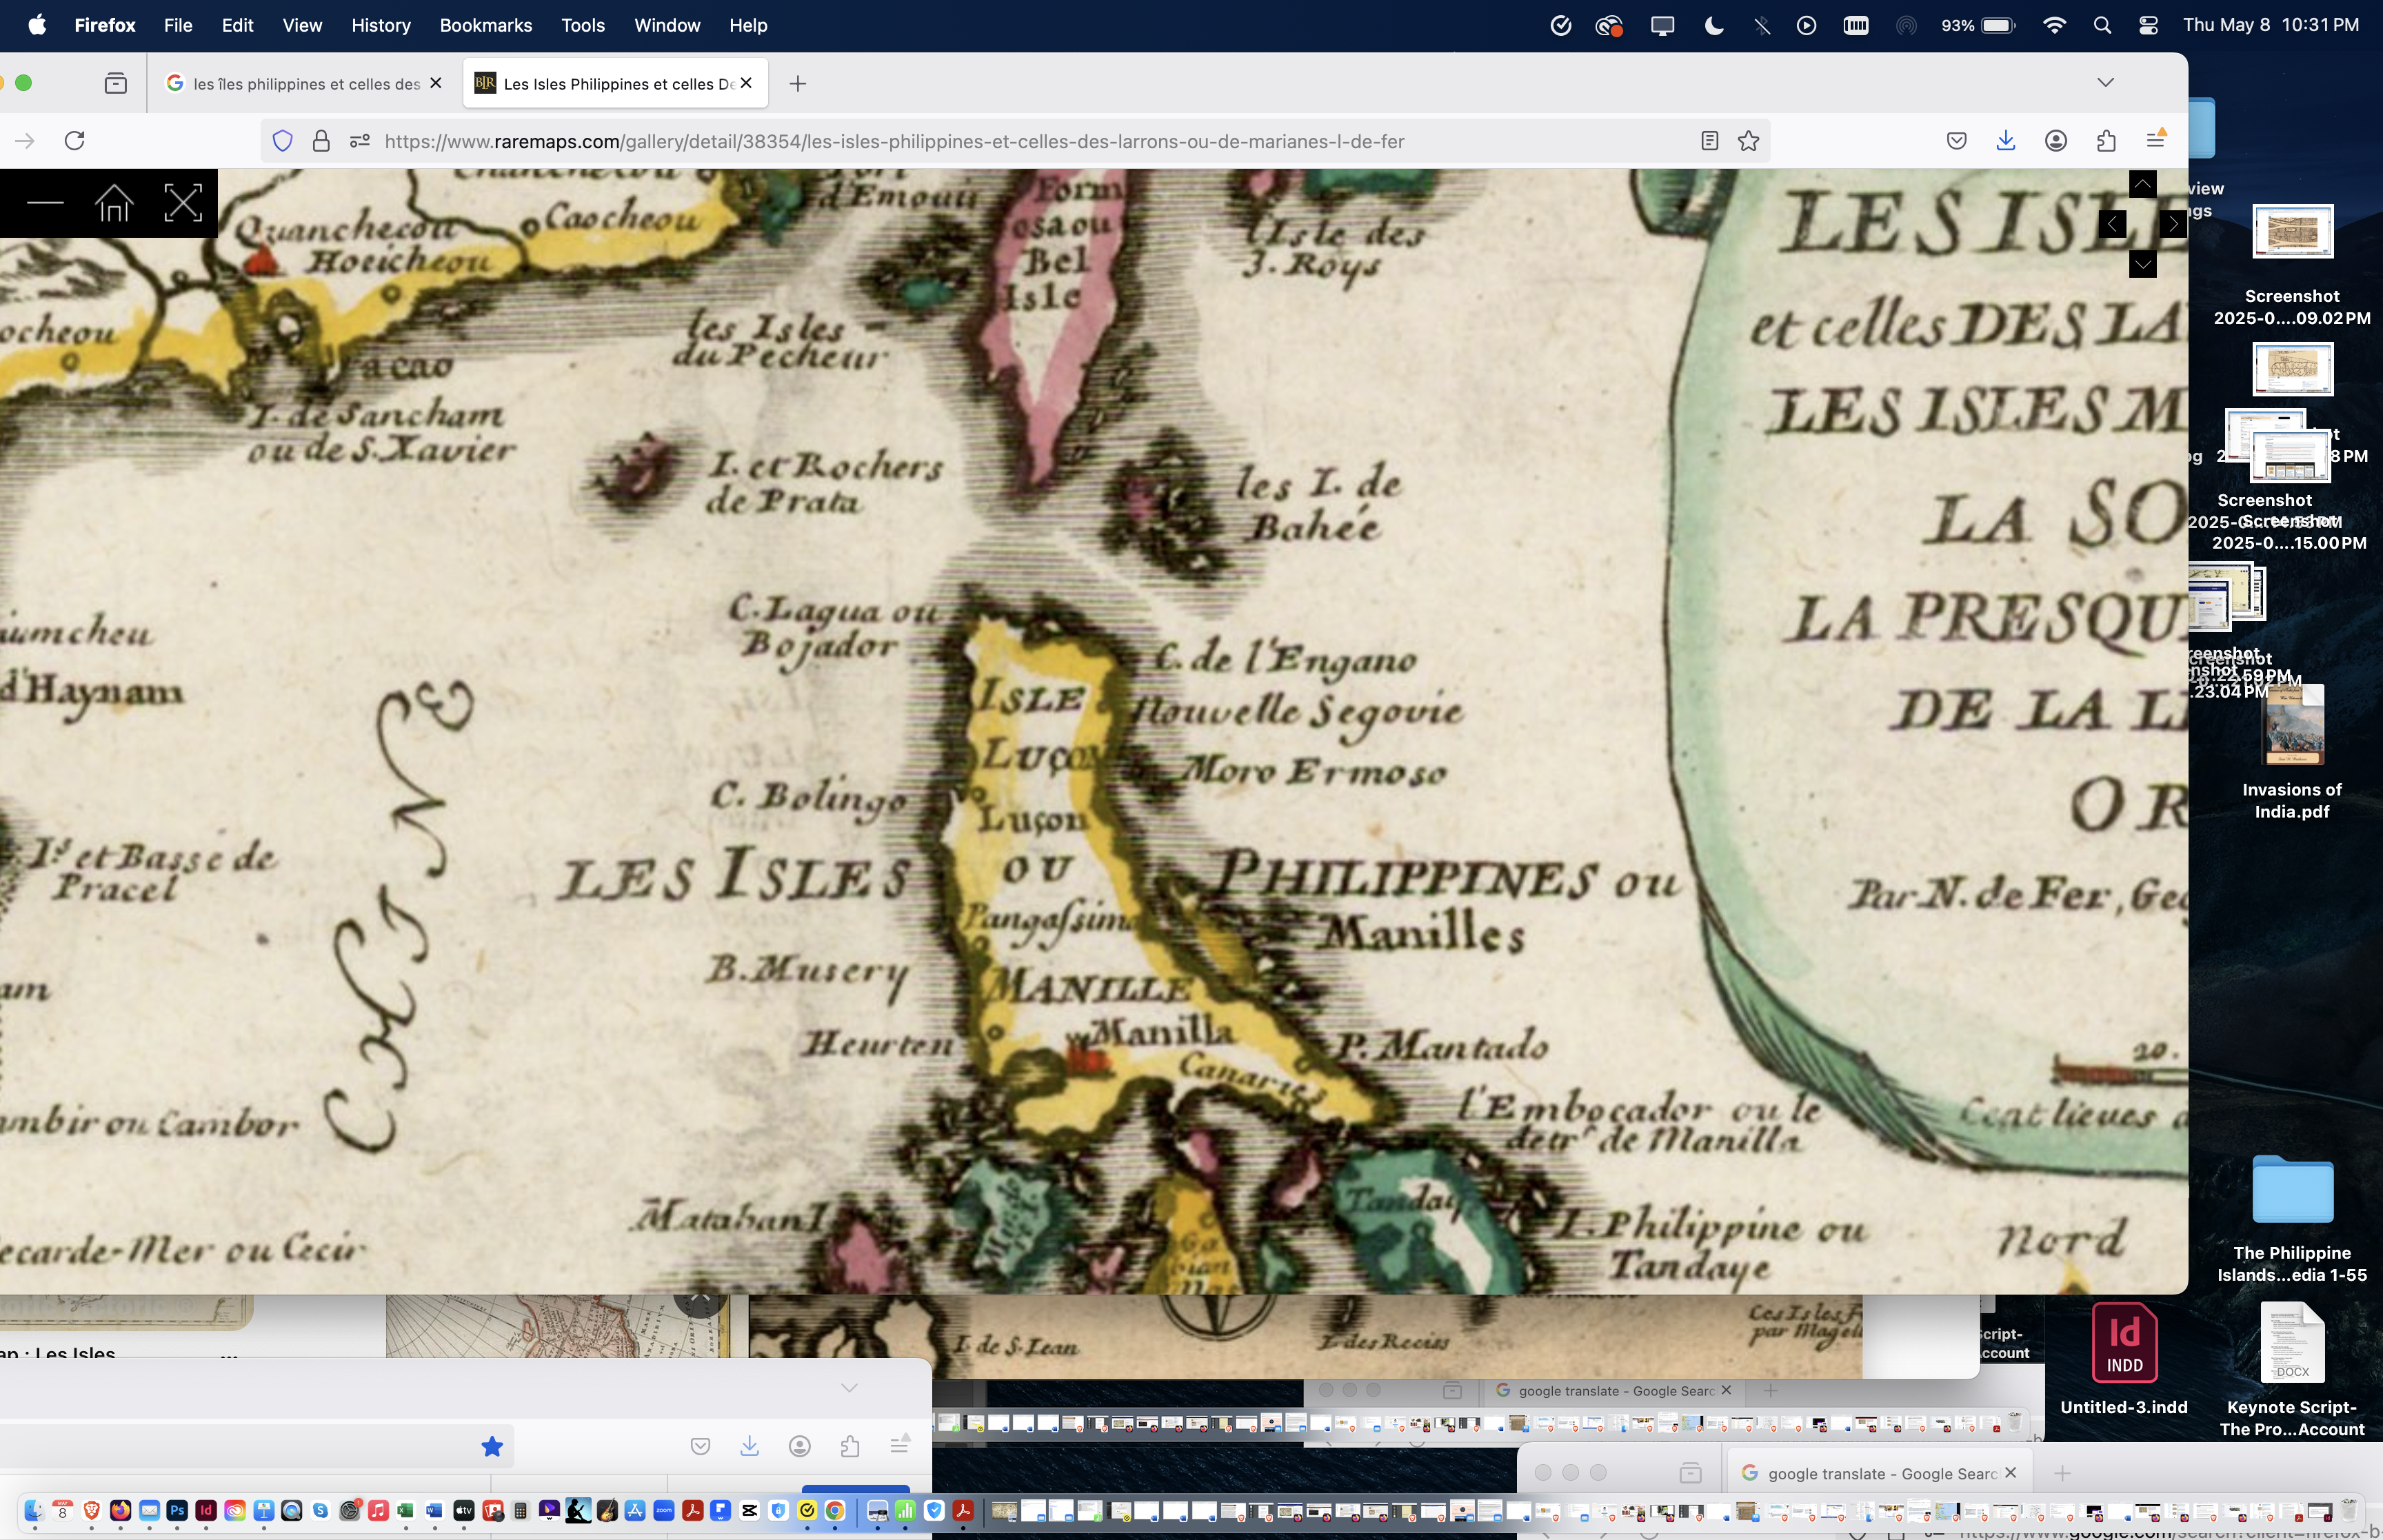Toggle full-screen map viewer with crossed-arrows icon

click(183, 203)
